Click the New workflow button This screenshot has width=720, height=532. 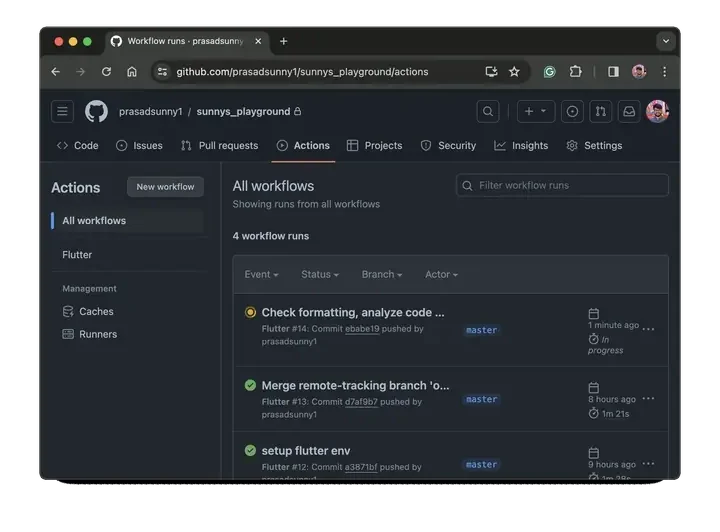coord(165,187)
